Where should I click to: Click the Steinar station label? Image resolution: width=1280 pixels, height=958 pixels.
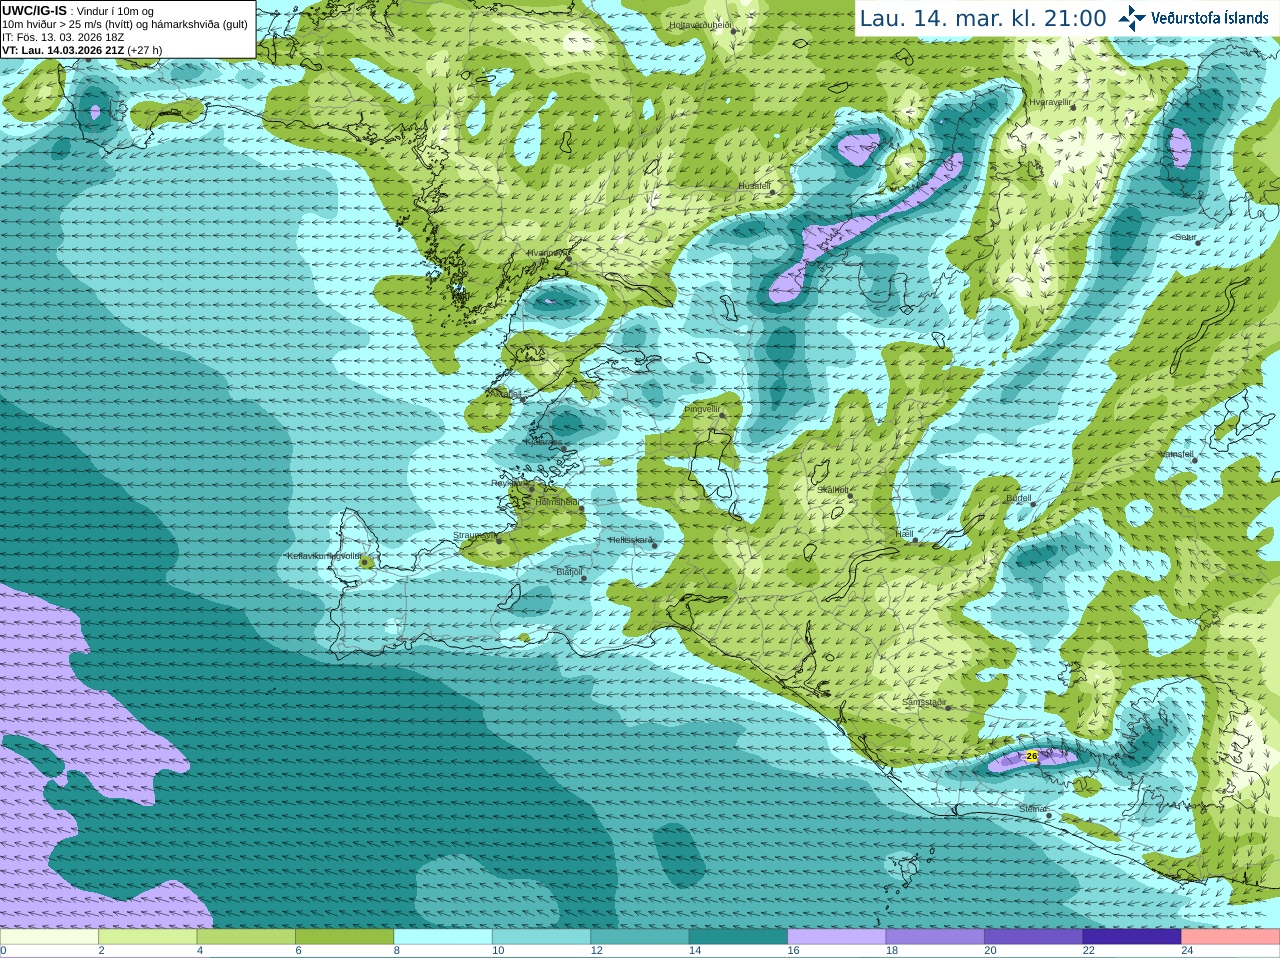tap(1032, 809)
